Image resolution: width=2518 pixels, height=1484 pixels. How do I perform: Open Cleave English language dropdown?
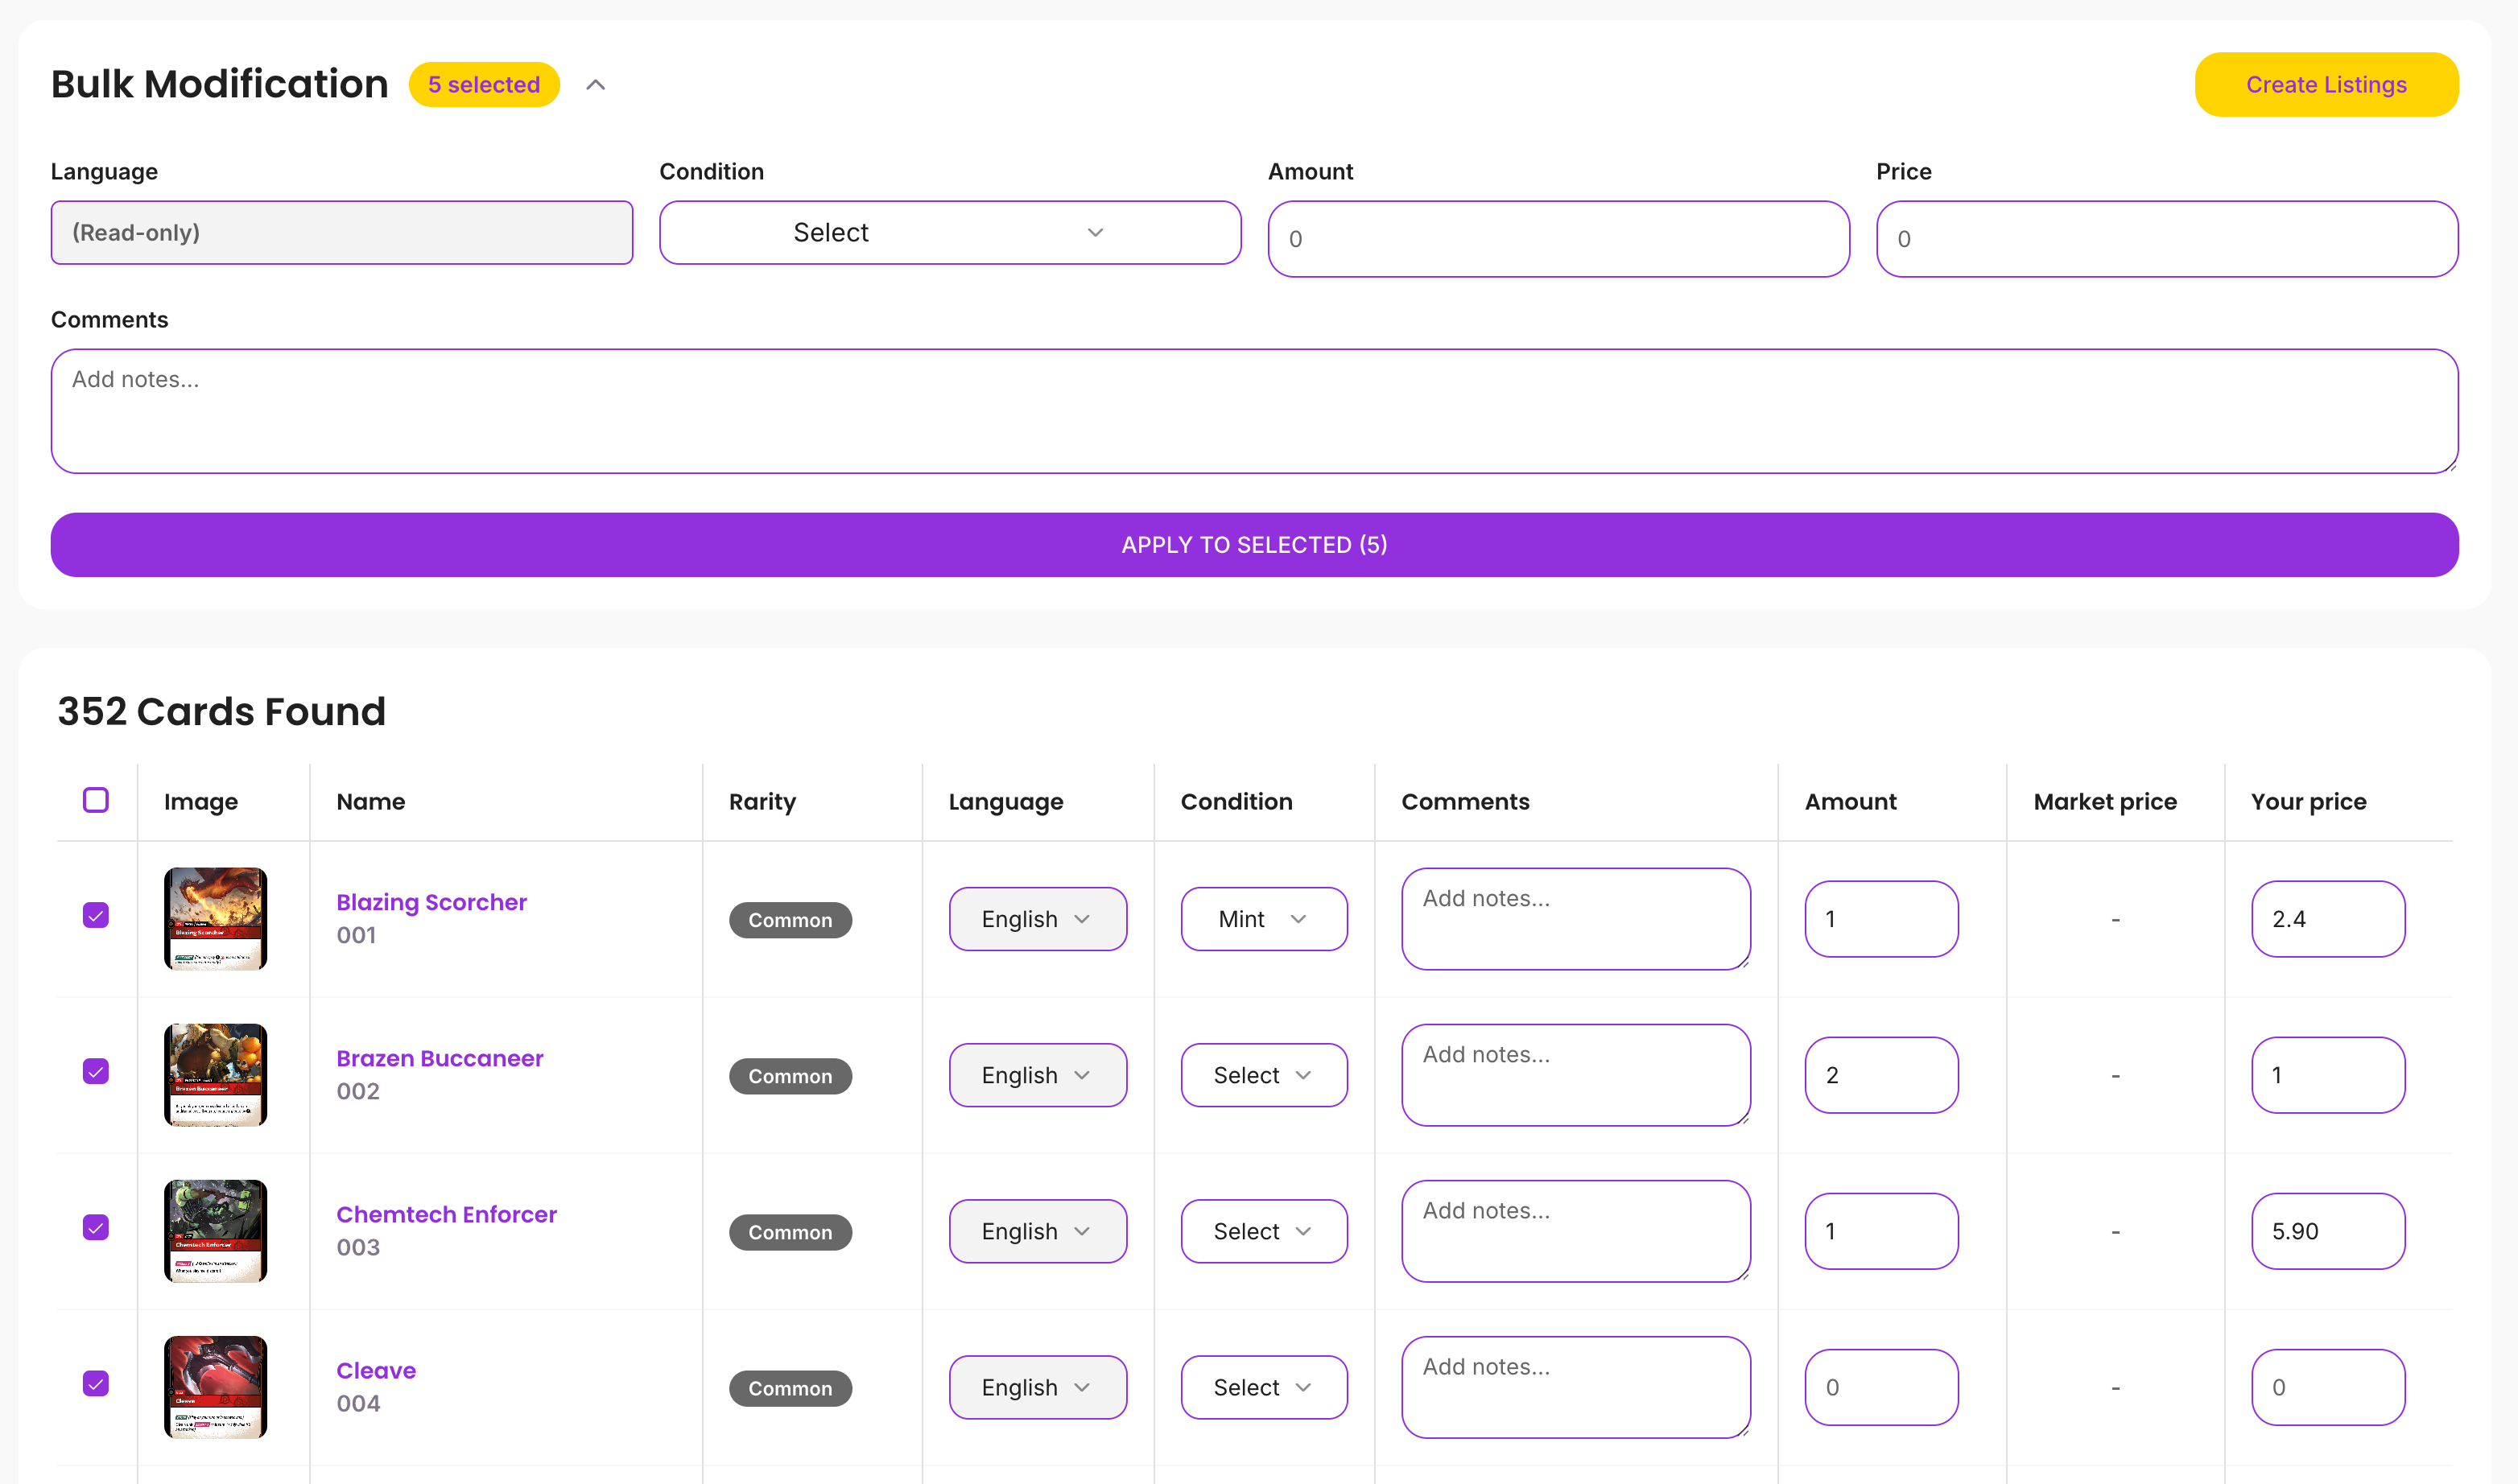(1037, 1387)
